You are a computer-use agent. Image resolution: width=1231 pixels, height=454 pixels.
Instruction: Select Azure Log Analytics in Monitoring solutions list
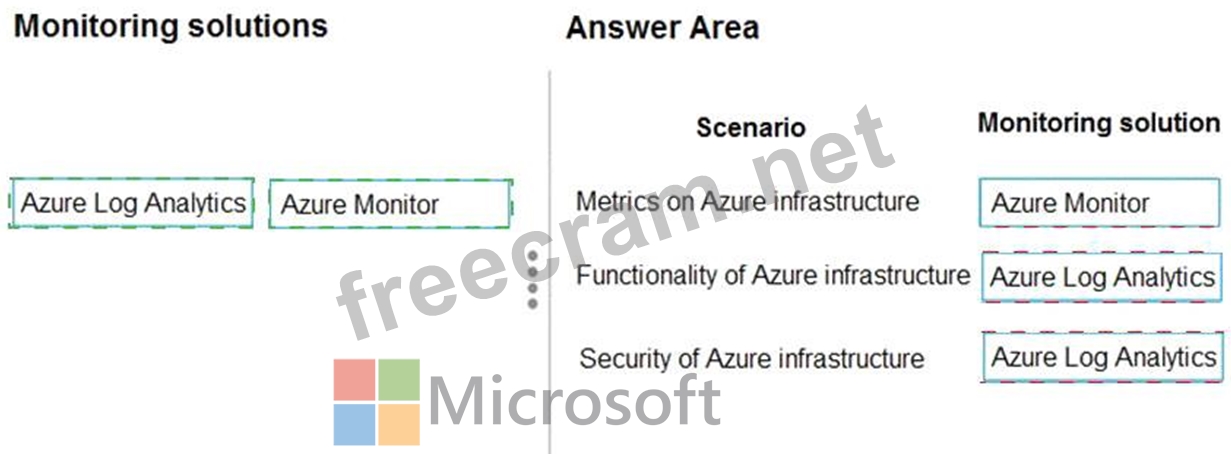tap(132, 204)
